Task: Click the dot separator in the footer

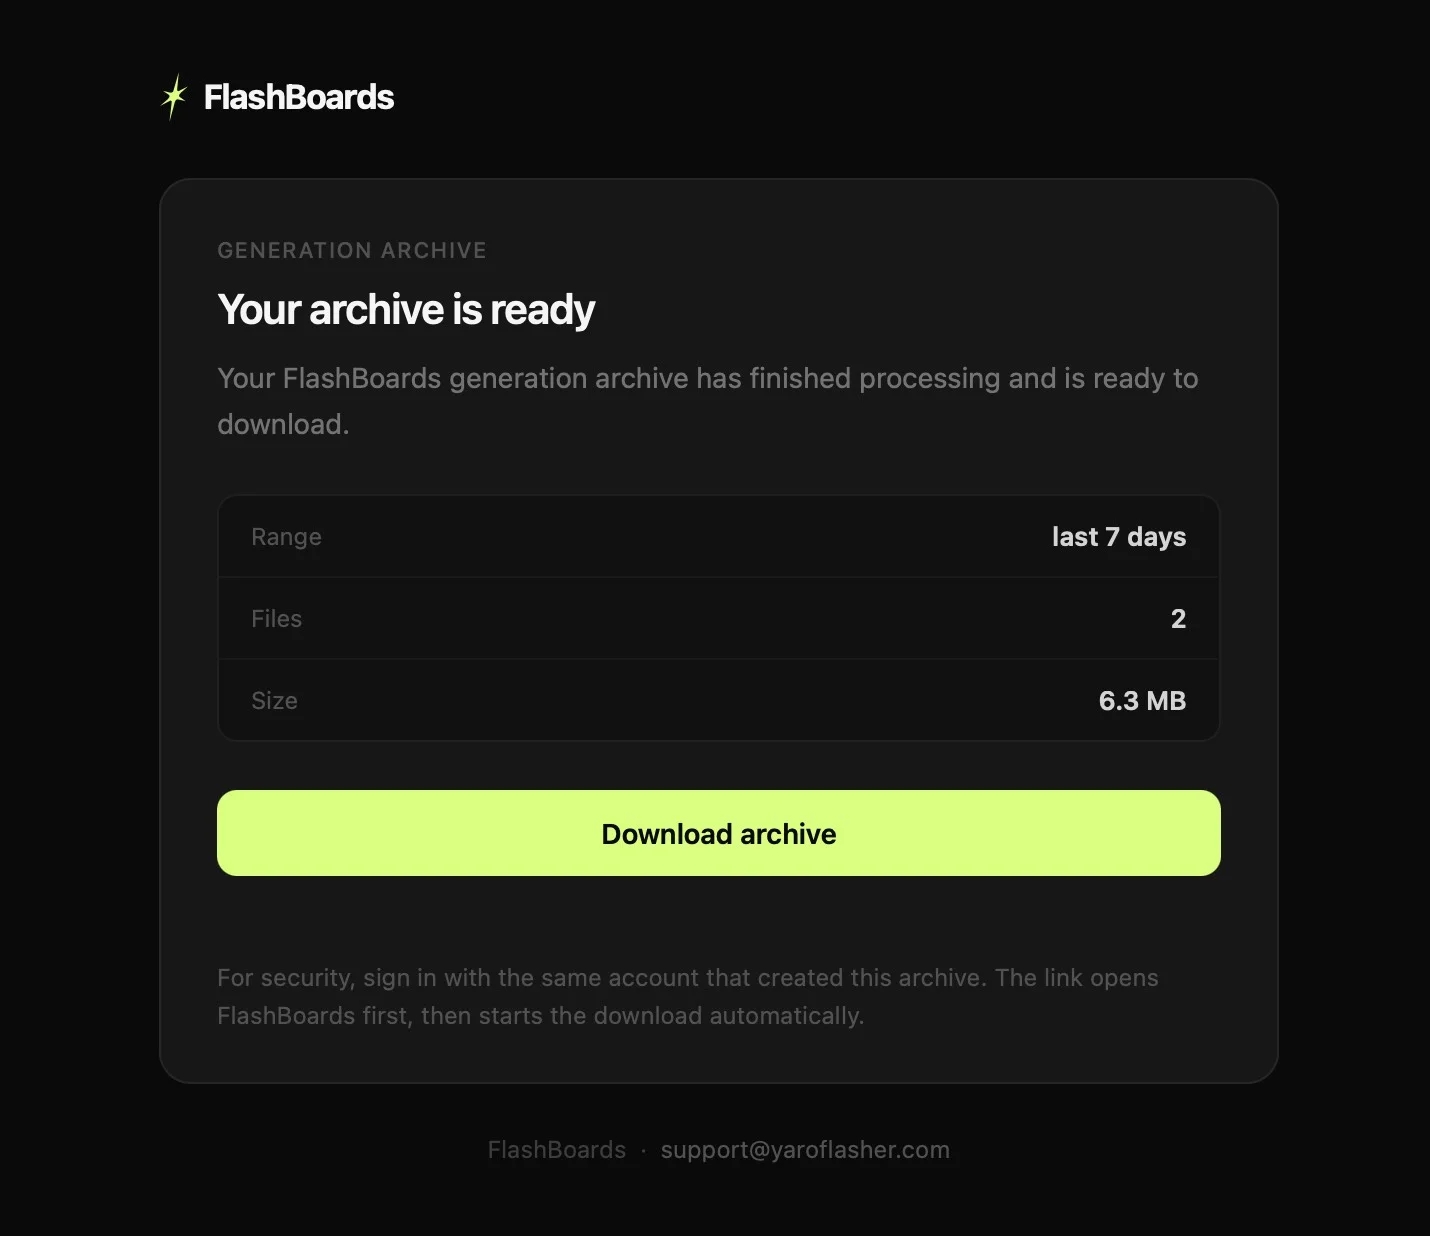Action: click(x=643, y=1150)
